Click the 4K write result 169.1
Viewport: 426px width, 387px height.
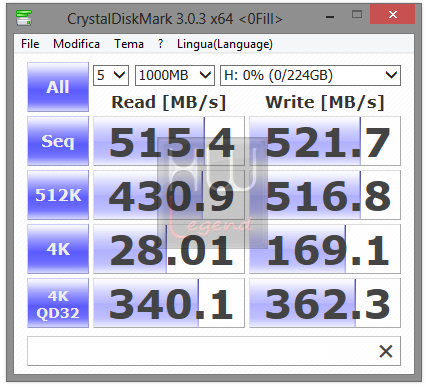click(325, 249)
